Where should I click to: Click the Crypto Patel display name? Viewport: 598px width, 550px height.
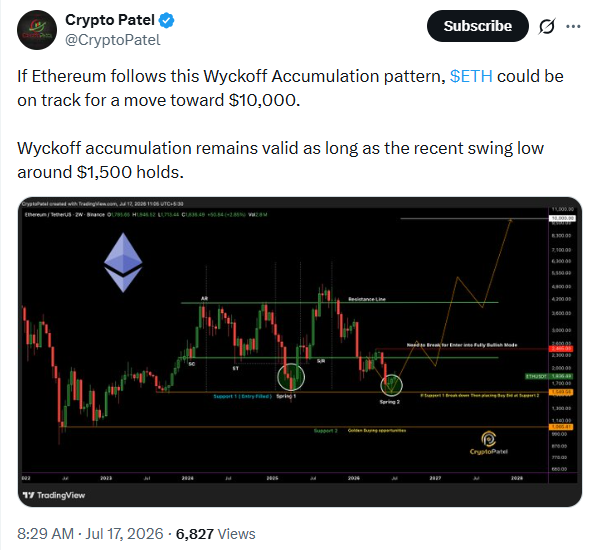point(109,20)
